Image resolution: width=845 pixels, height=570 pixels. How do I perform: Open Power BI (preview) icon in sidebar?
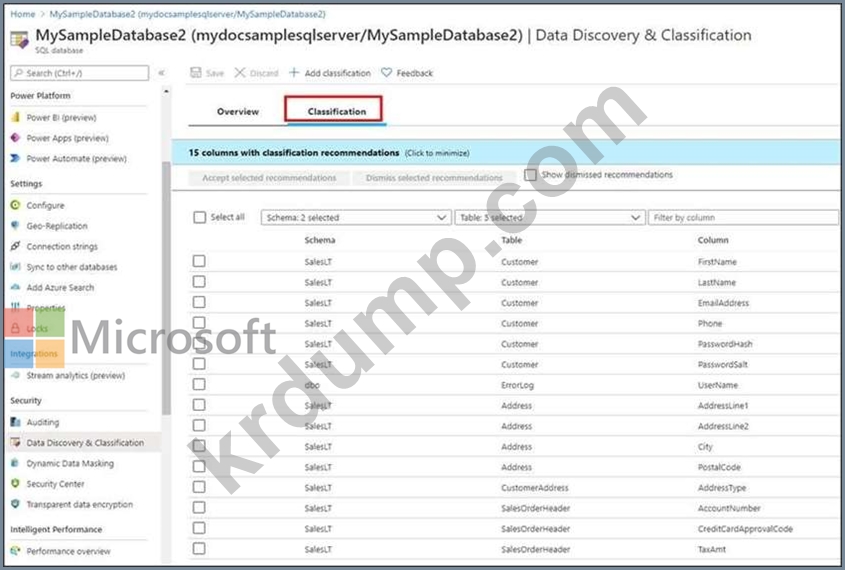[16, 117]
